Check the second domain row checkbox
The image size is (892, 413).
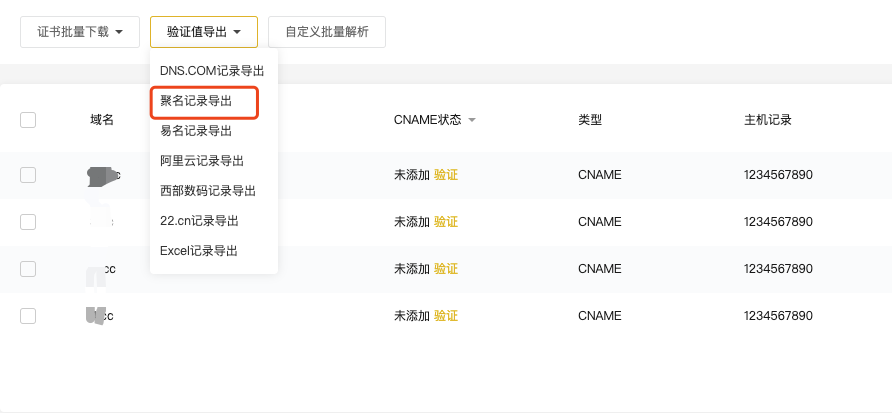[28, 222]
